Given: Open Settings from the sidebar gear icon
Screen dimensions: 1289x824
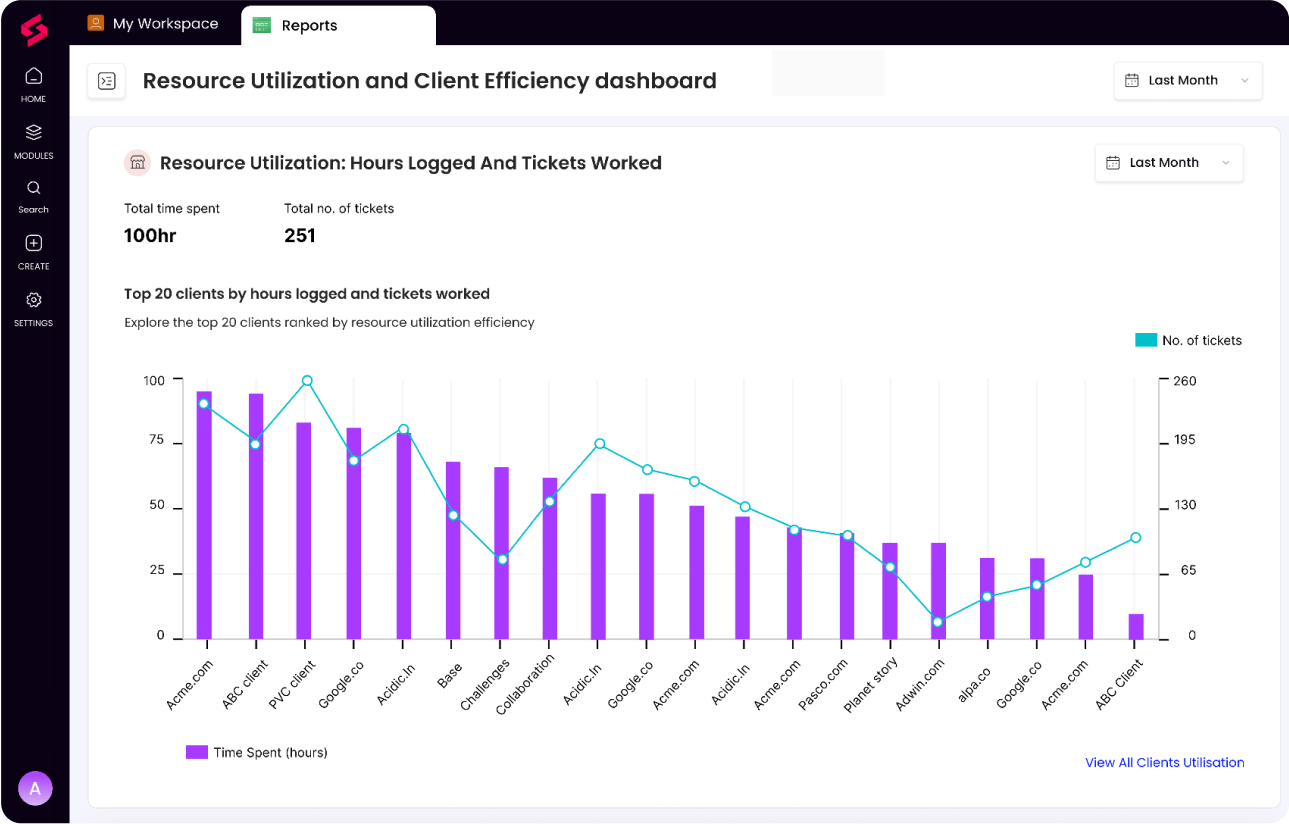Looking at the screenshot, I should pyautogui.click(x=33, y=305).
